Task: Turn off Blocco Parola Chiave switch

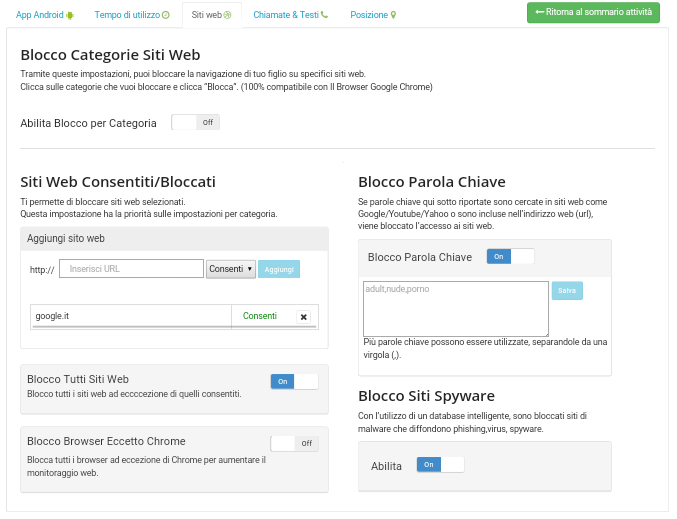Action: click(510, 257)
